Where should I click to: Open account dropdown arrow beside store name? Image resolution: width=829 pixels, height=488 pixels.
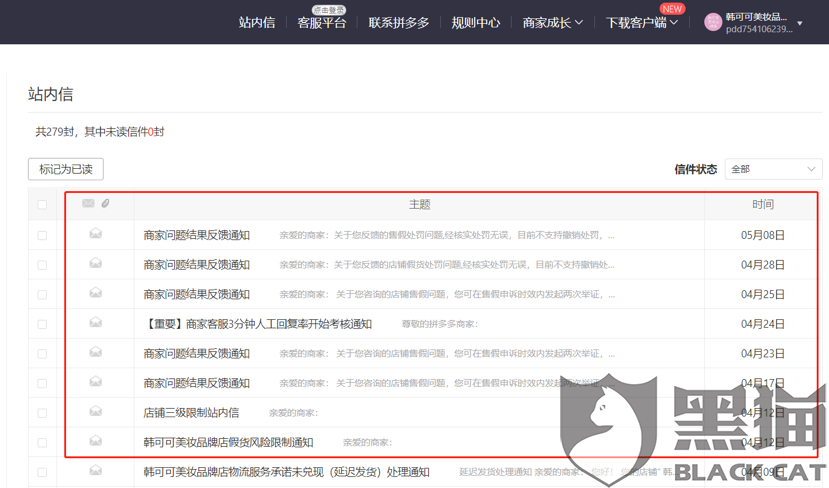[800, 23]
